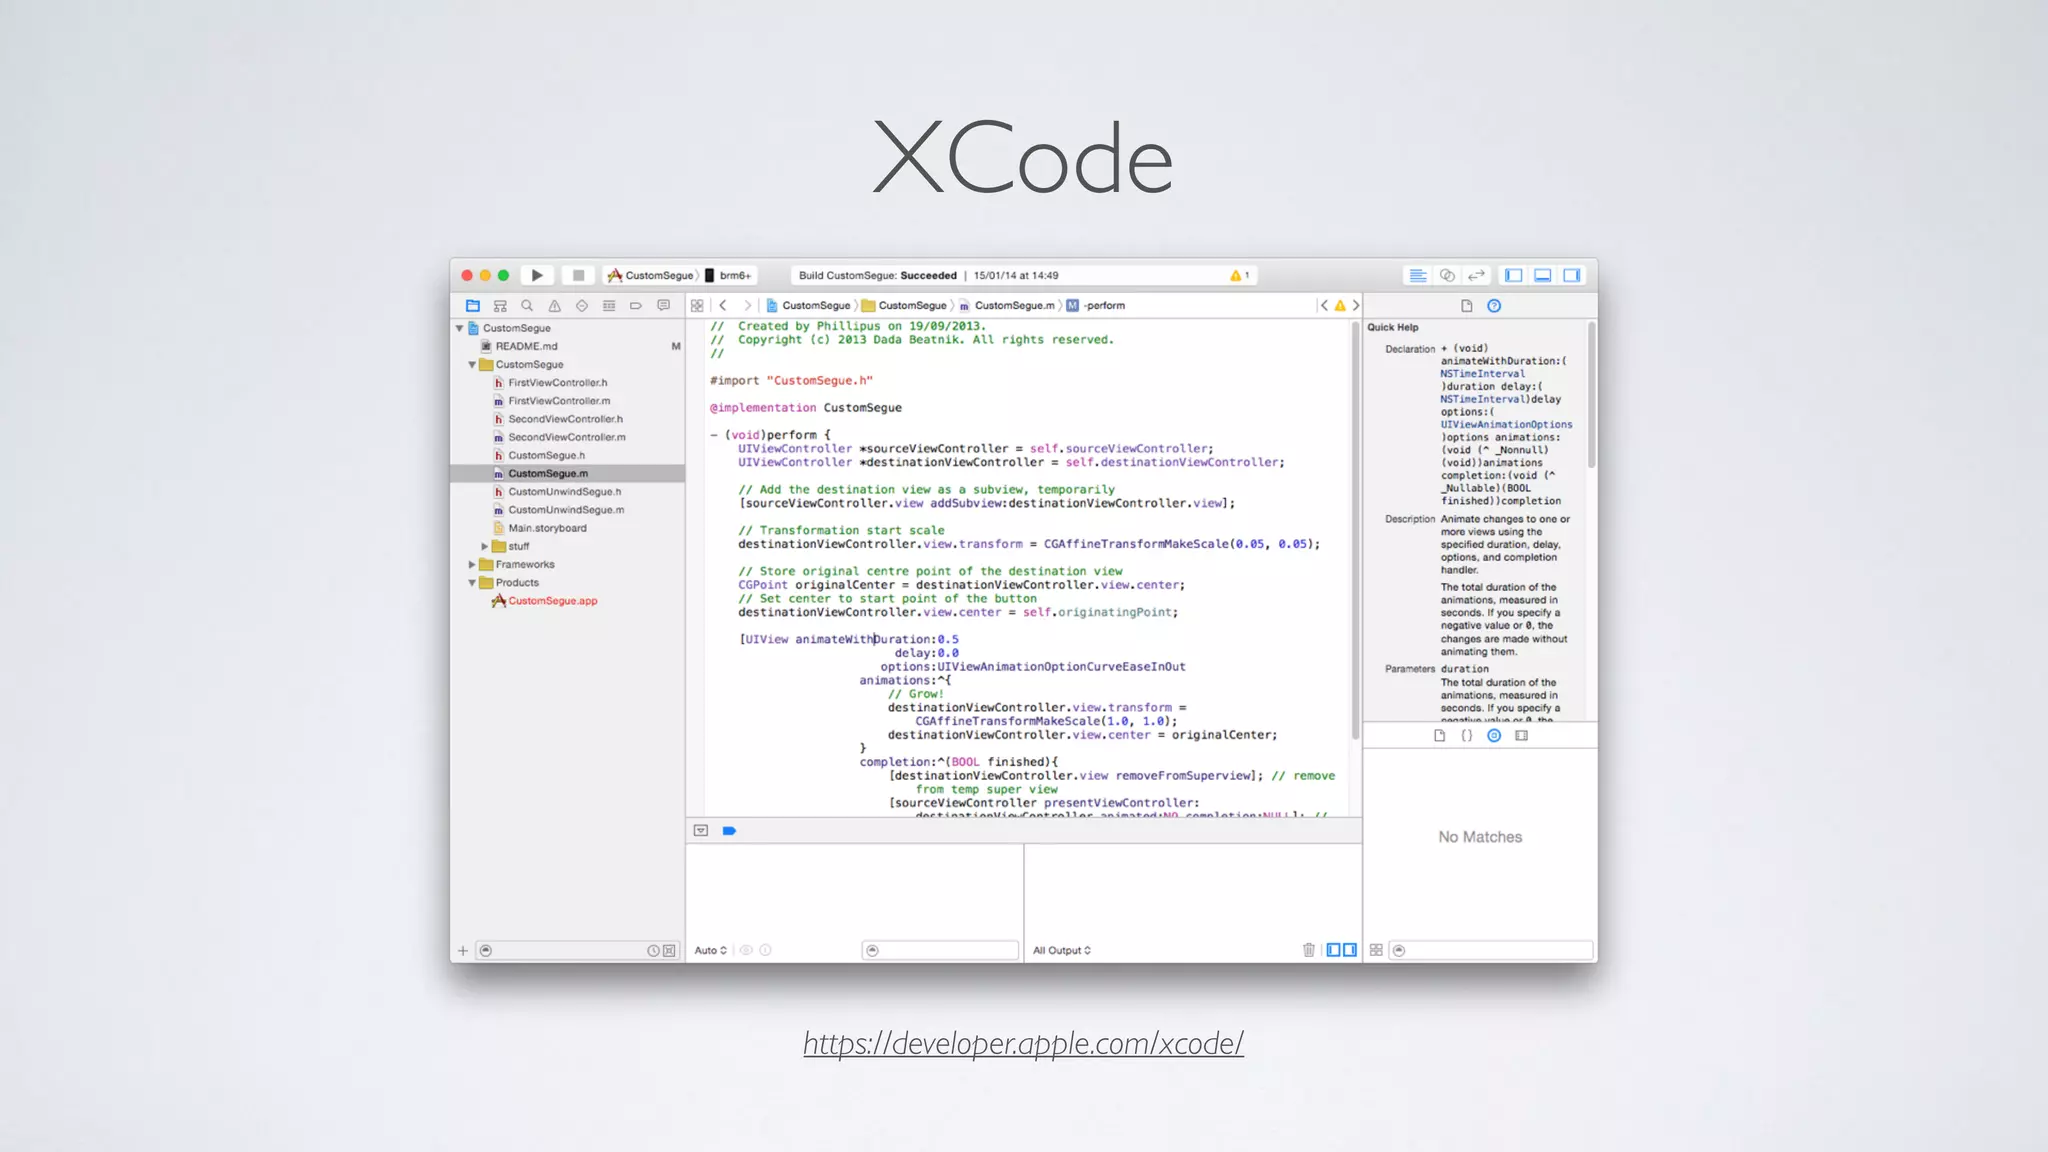Viewport: 2048px width, 1152px height.
Task: Click the CustomSegue scheme selector
Action: 650,275
